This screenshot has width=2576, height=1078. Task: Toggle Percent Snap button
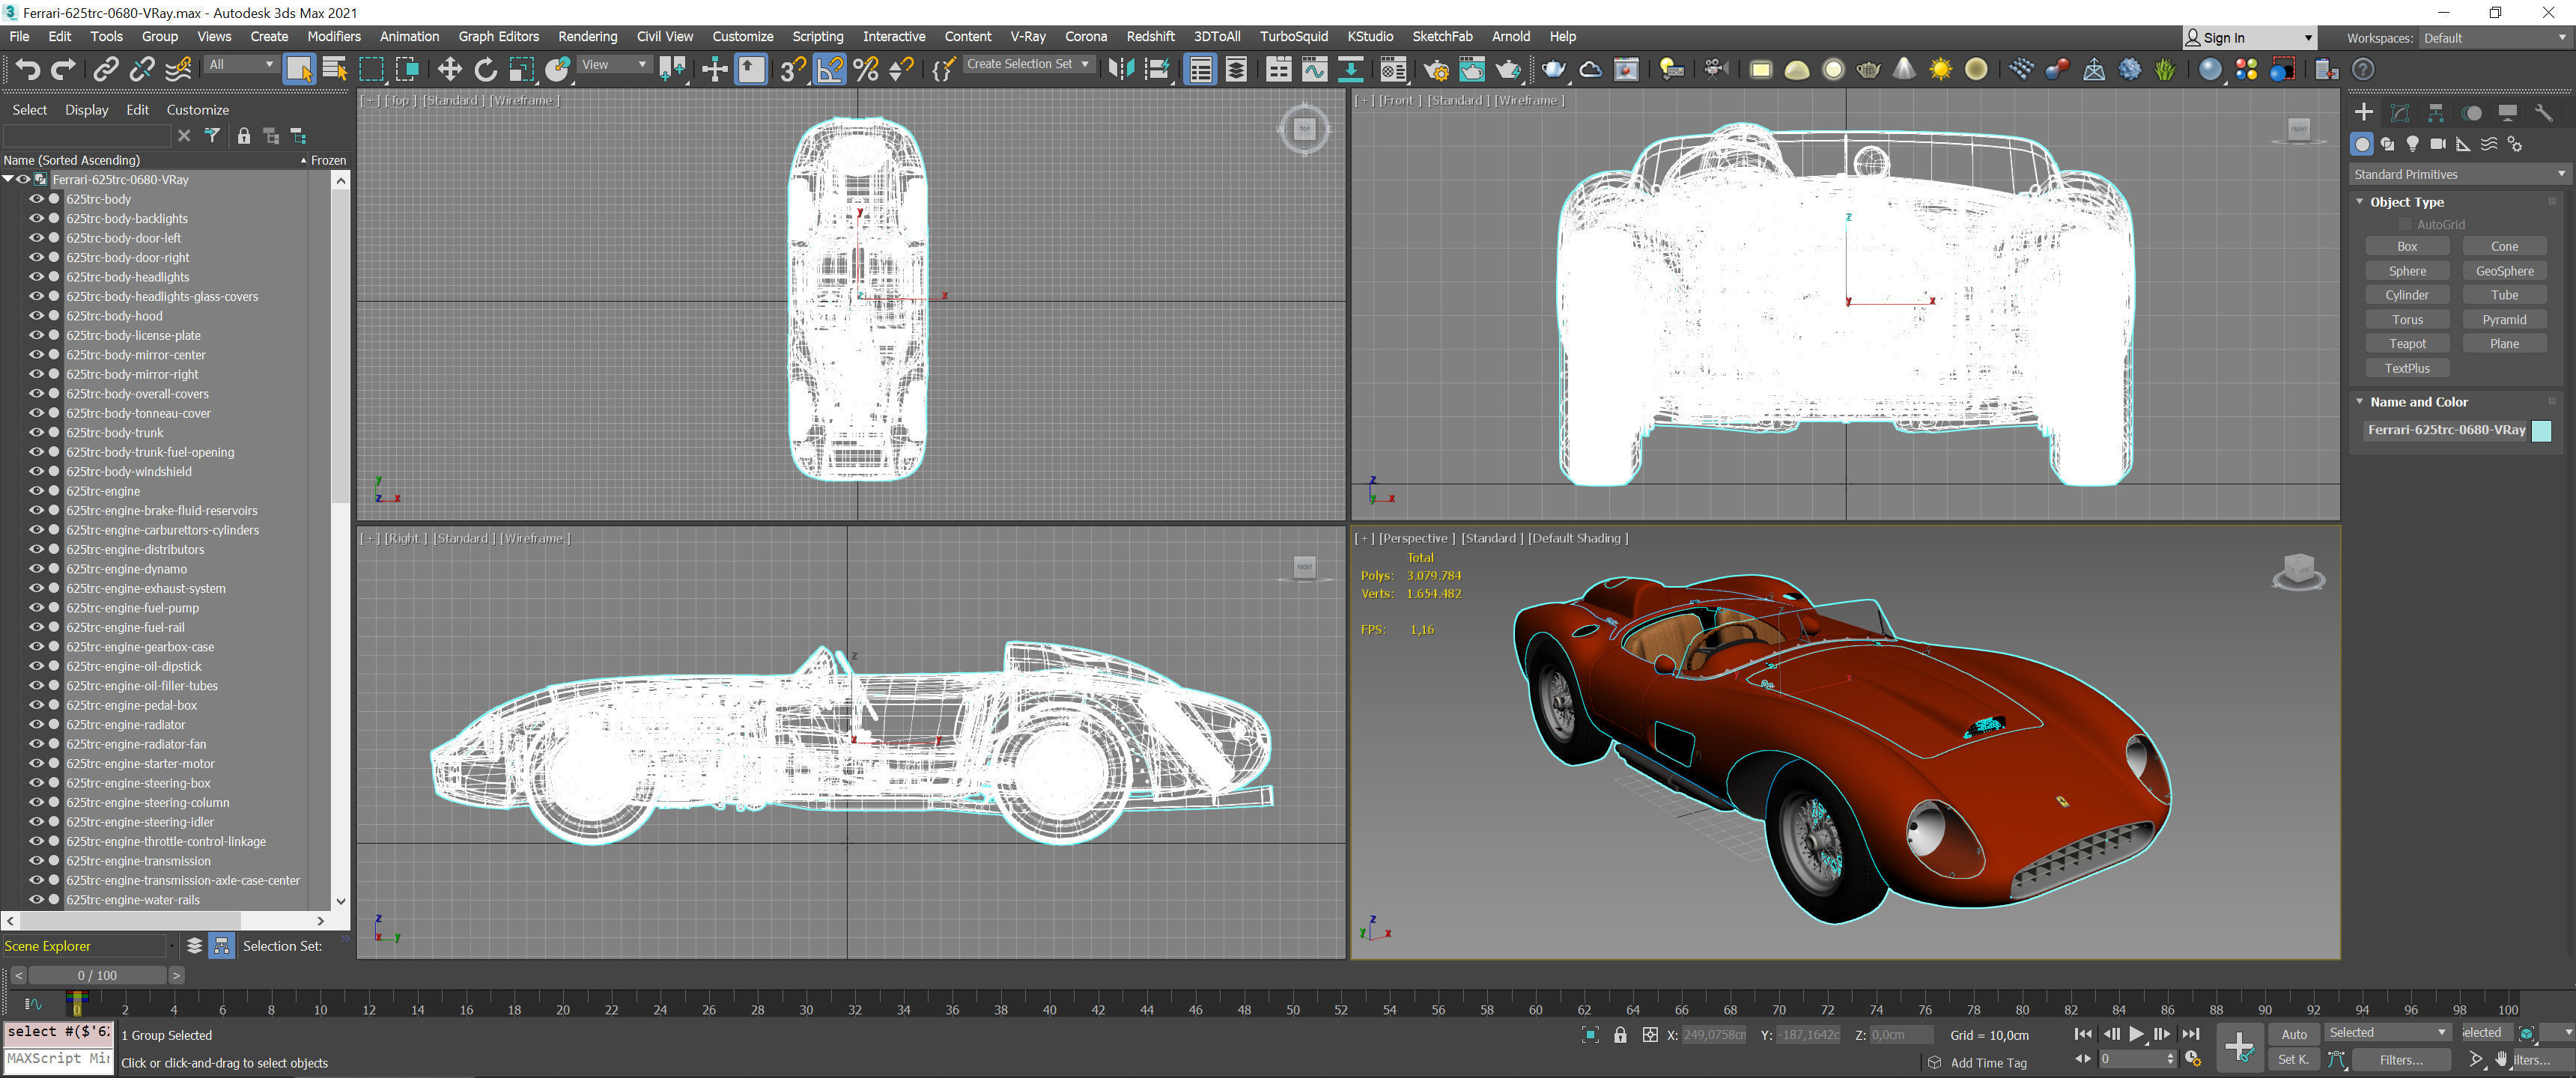coord(866,69)
